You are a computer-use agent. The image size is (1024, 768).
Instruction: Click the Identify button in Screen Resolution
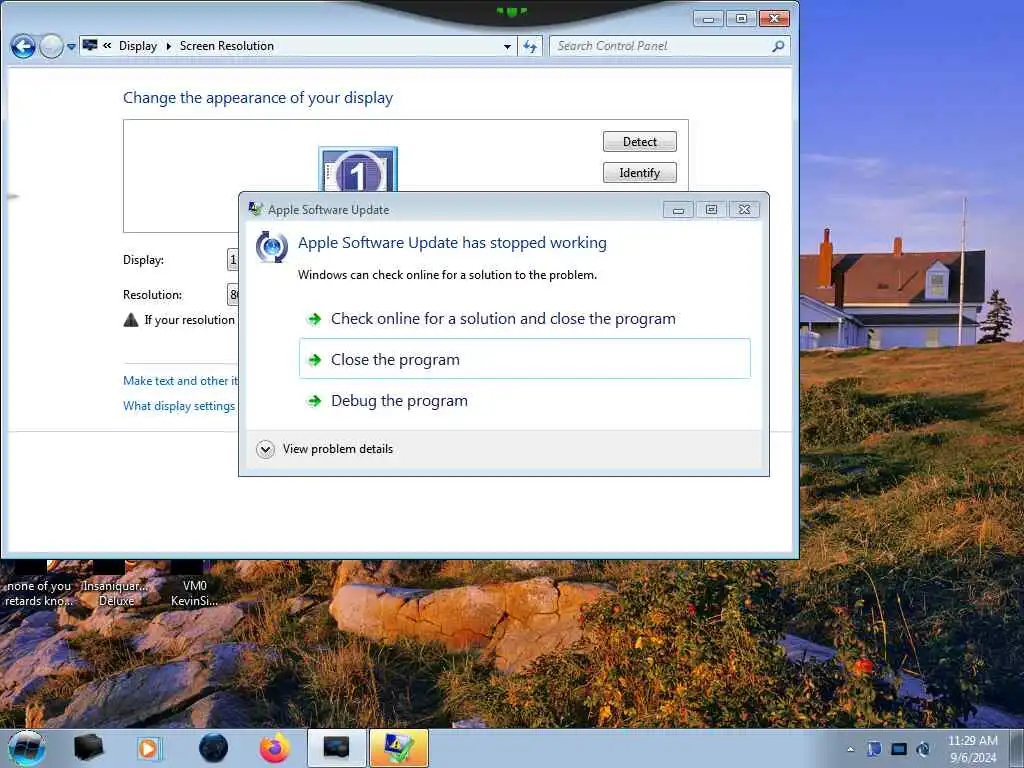click(639, 173)
